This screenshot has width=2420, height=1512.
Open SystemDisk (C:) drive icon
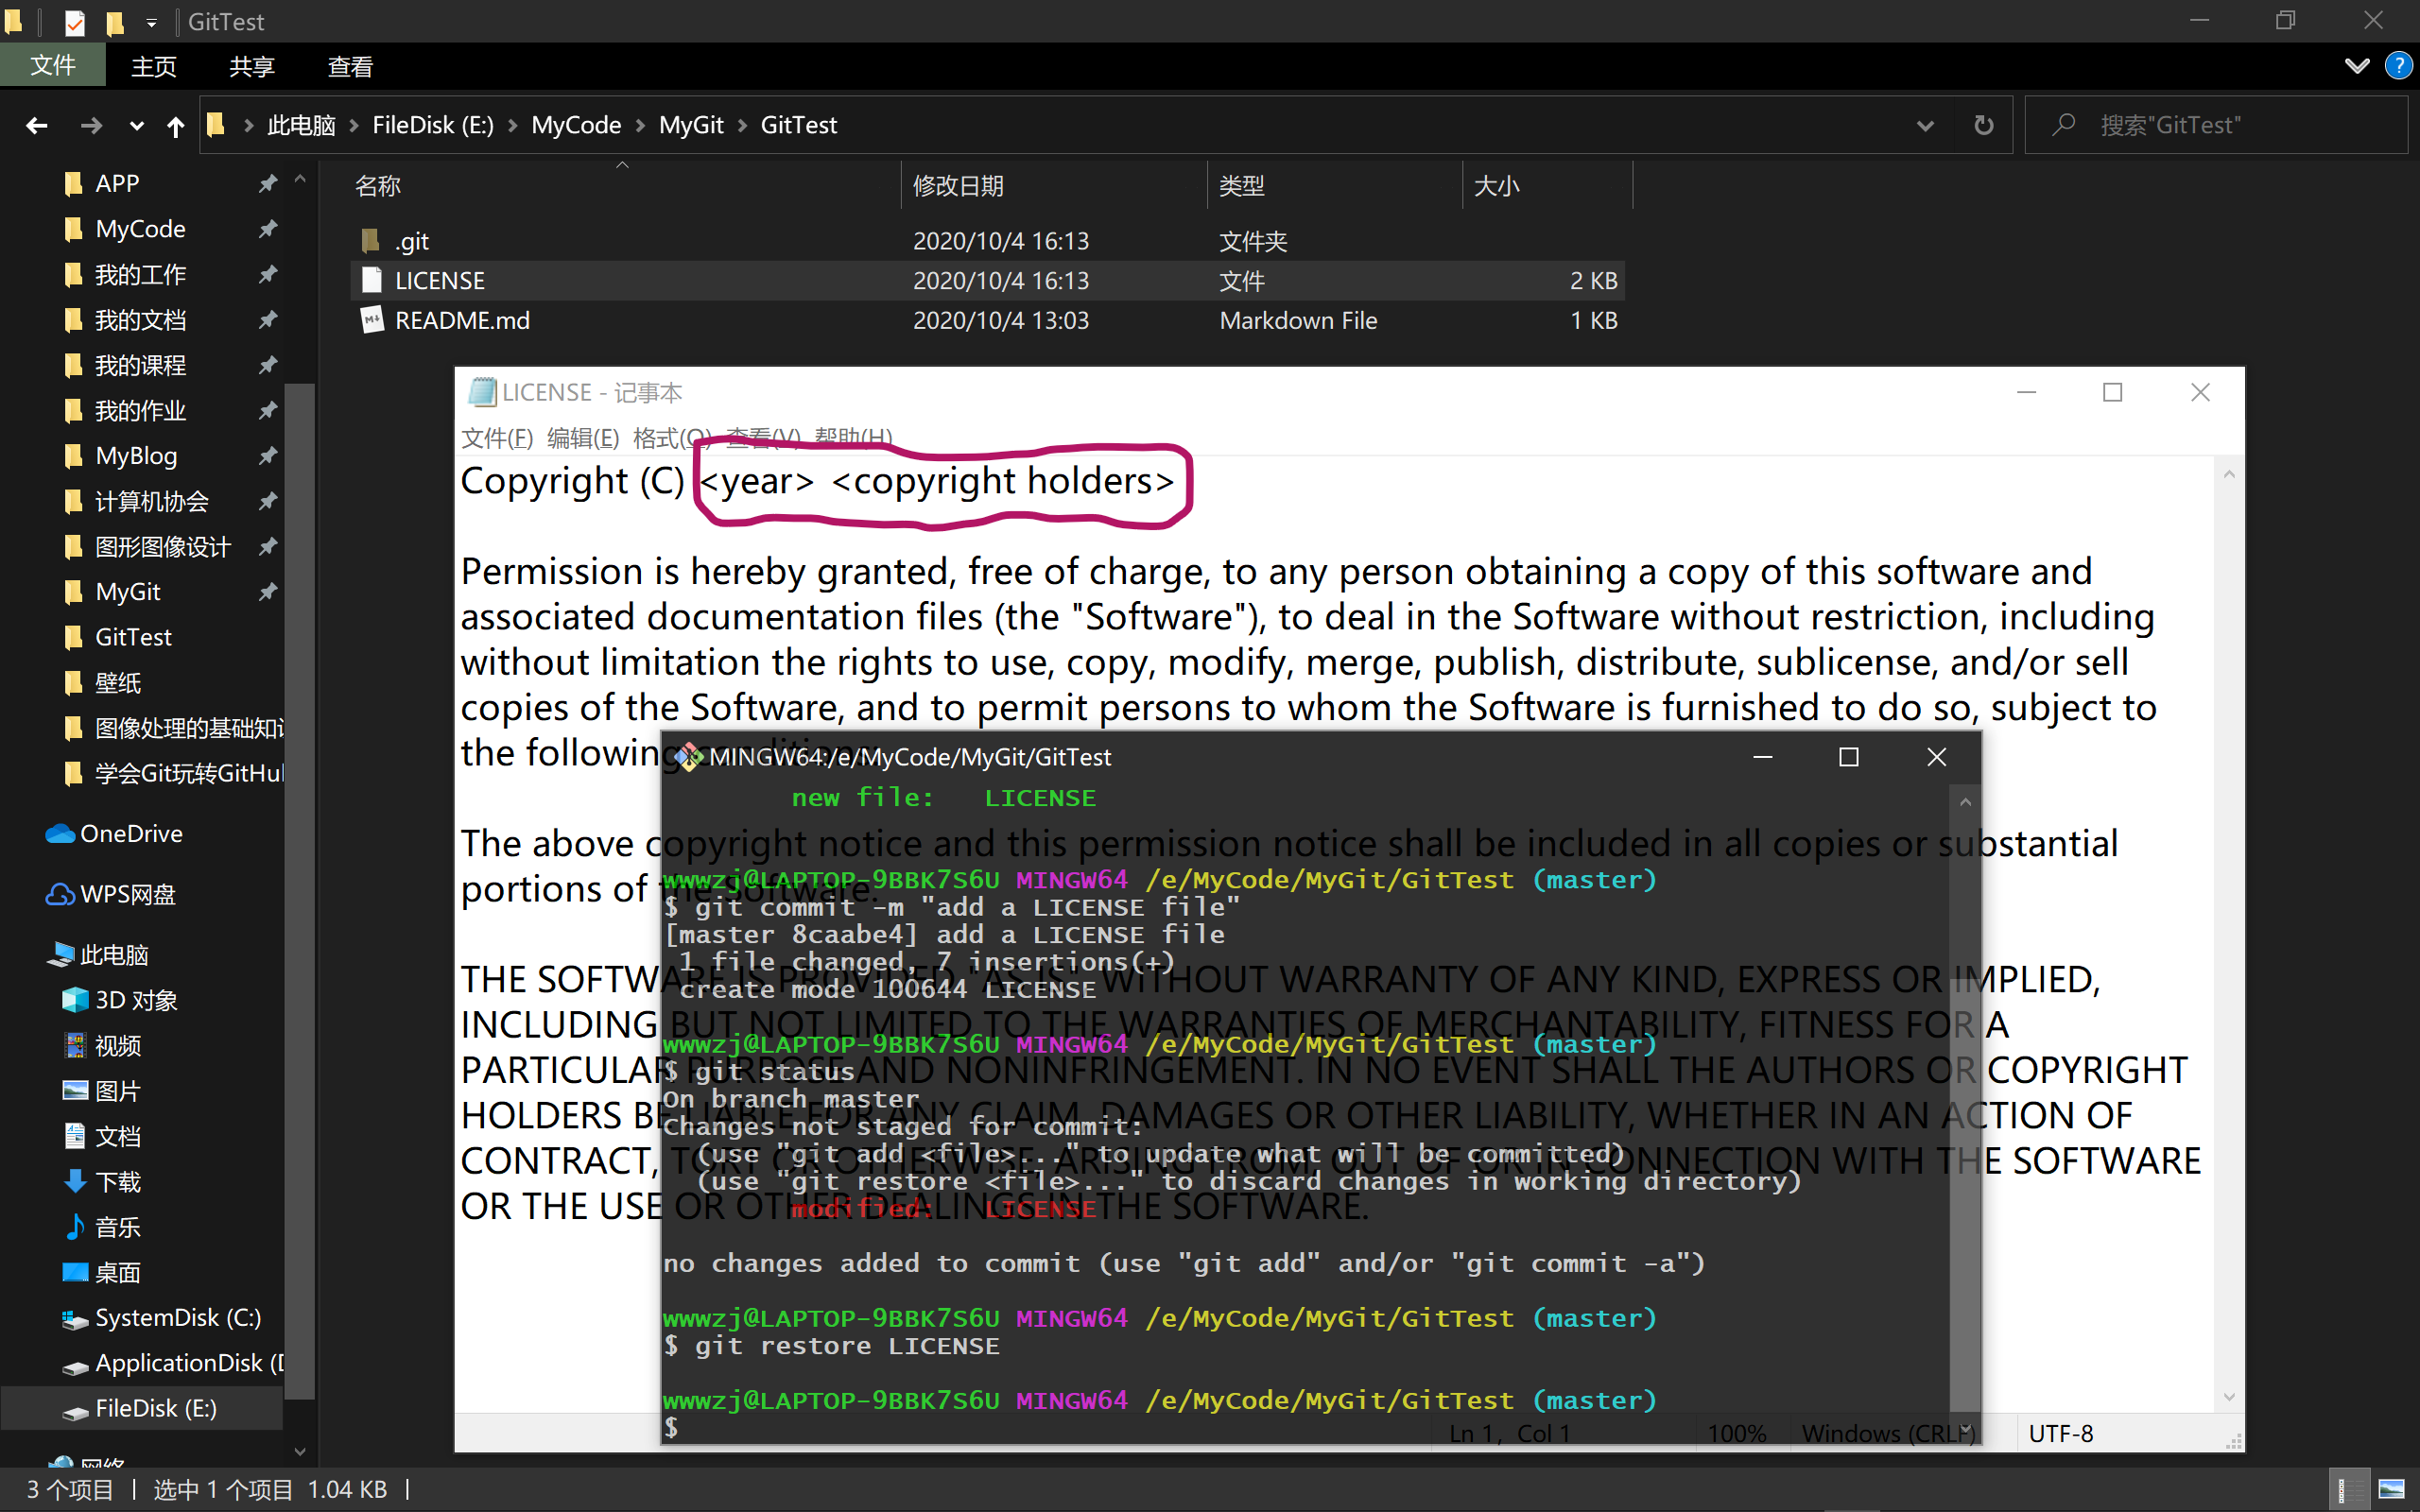[x=75, y=1319]
